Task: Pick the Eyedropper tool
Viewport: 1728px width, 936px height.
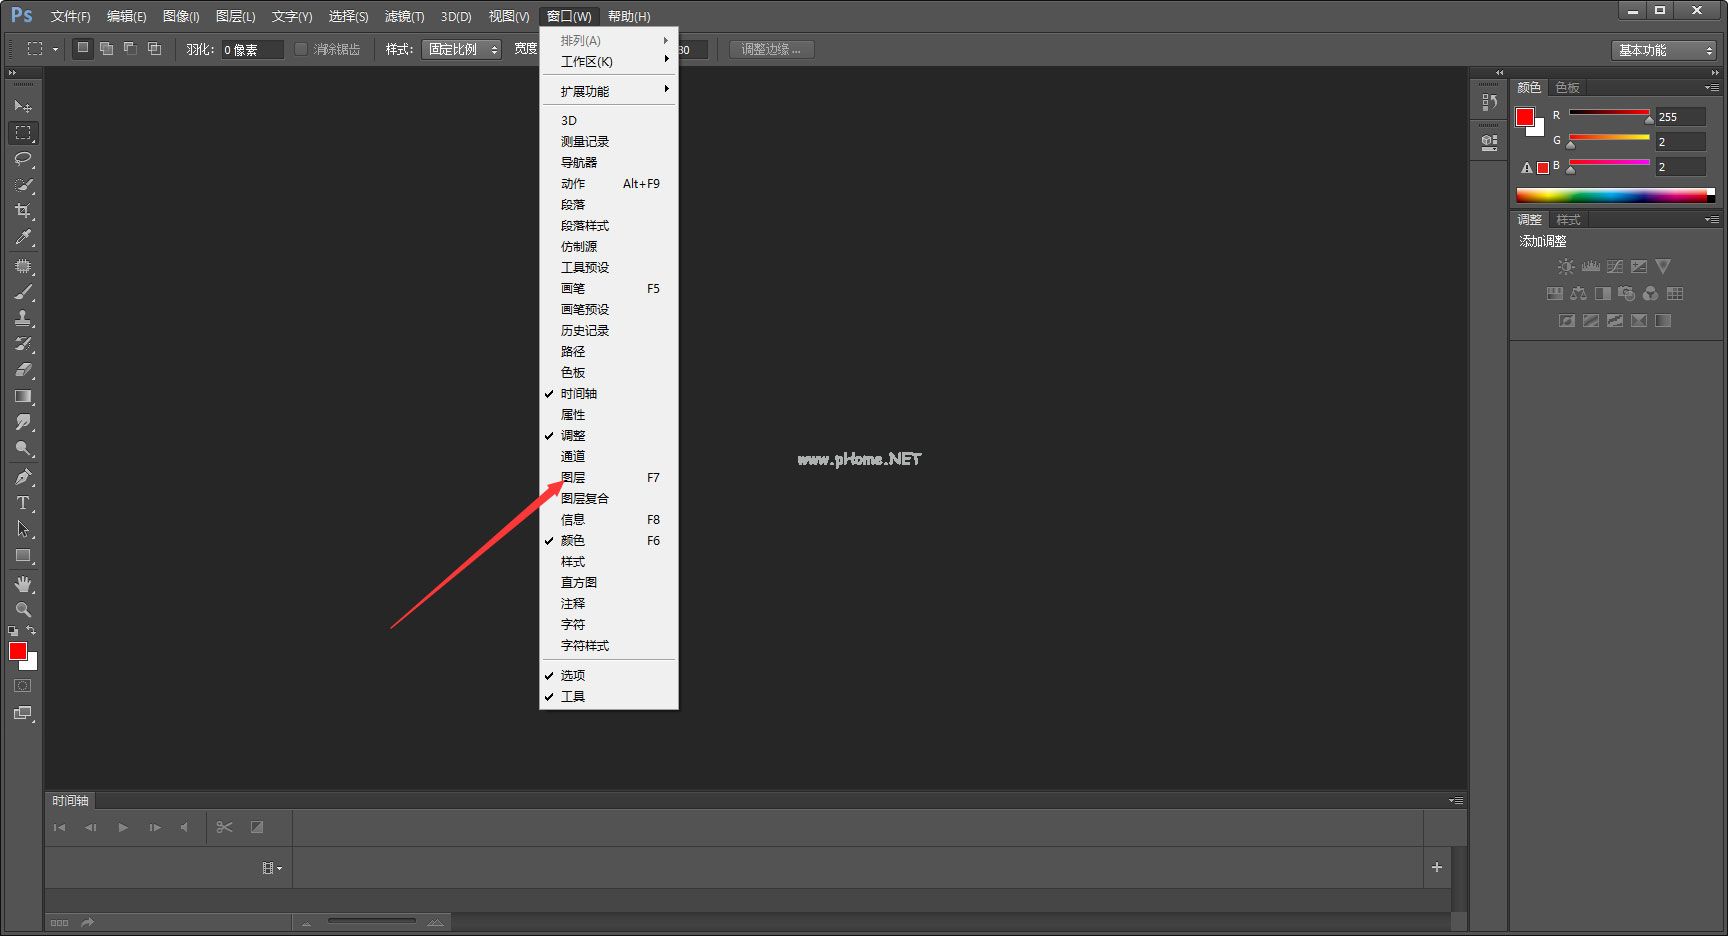Action: pyautogui.click(x=23, y=238)
